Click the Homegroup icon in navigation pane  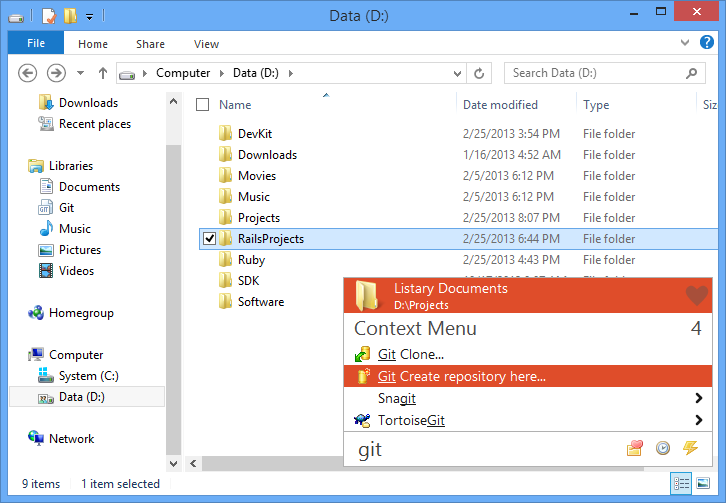[36, 313]
